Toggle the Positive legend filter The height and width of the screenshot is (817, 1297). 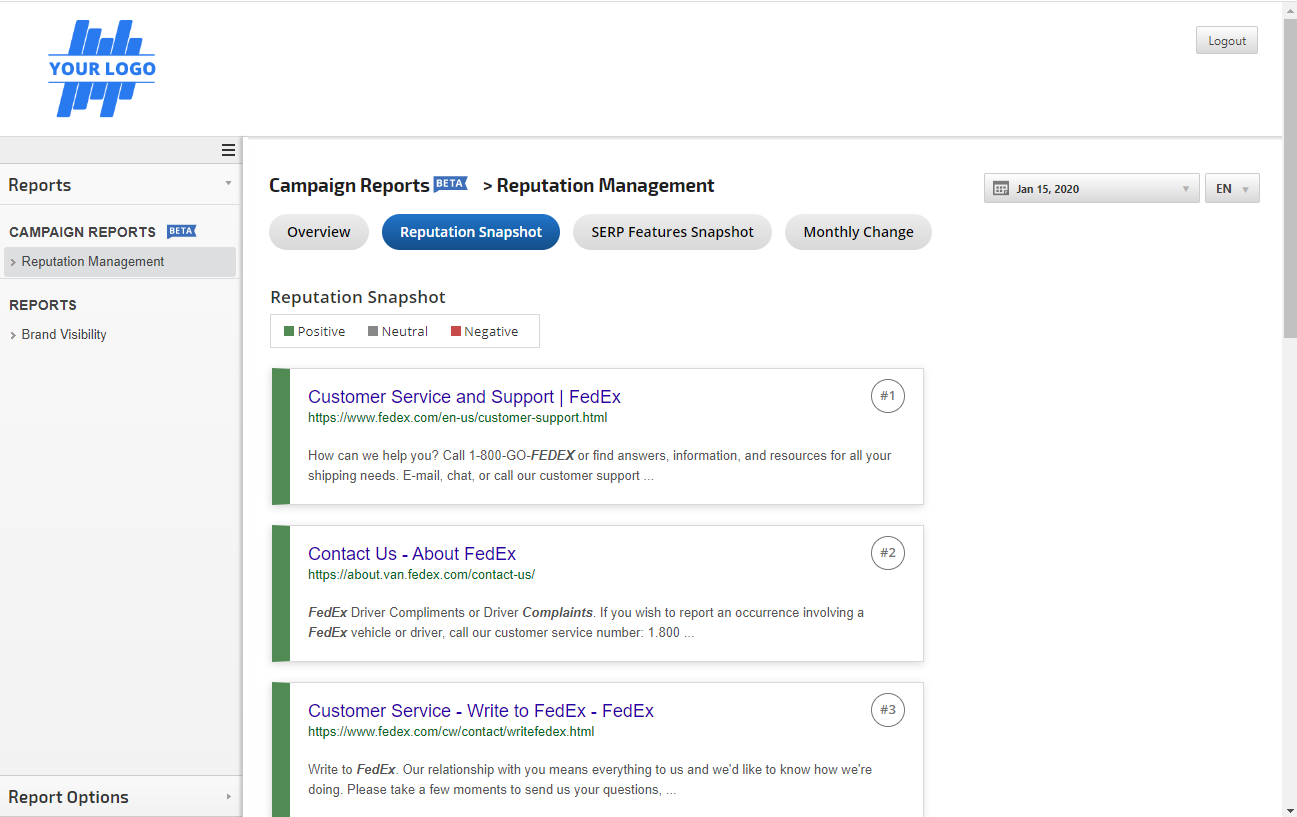315,331
